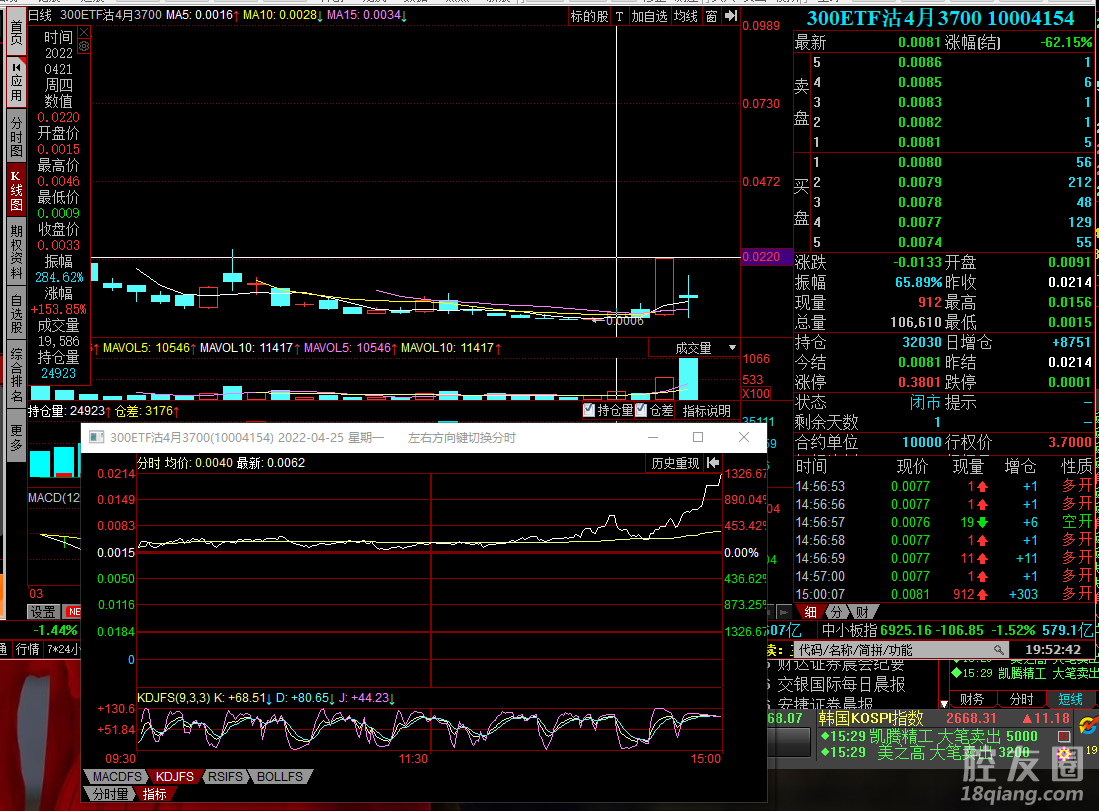
Task: Click the 窗 window icon in the chart toolbar
Action: point(711,16)
